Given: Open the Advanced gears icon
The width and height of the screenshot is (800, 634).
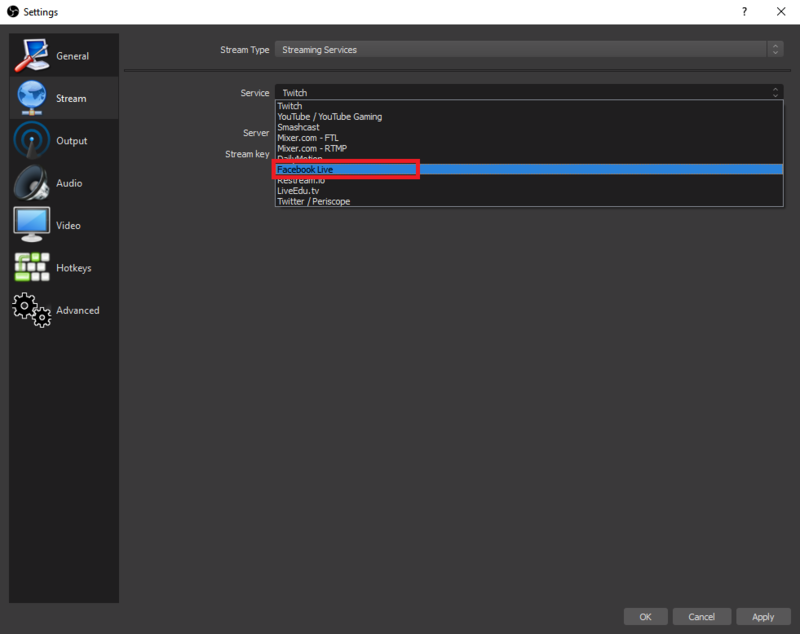Looking at the screenshot, I should tap(32, 310).
